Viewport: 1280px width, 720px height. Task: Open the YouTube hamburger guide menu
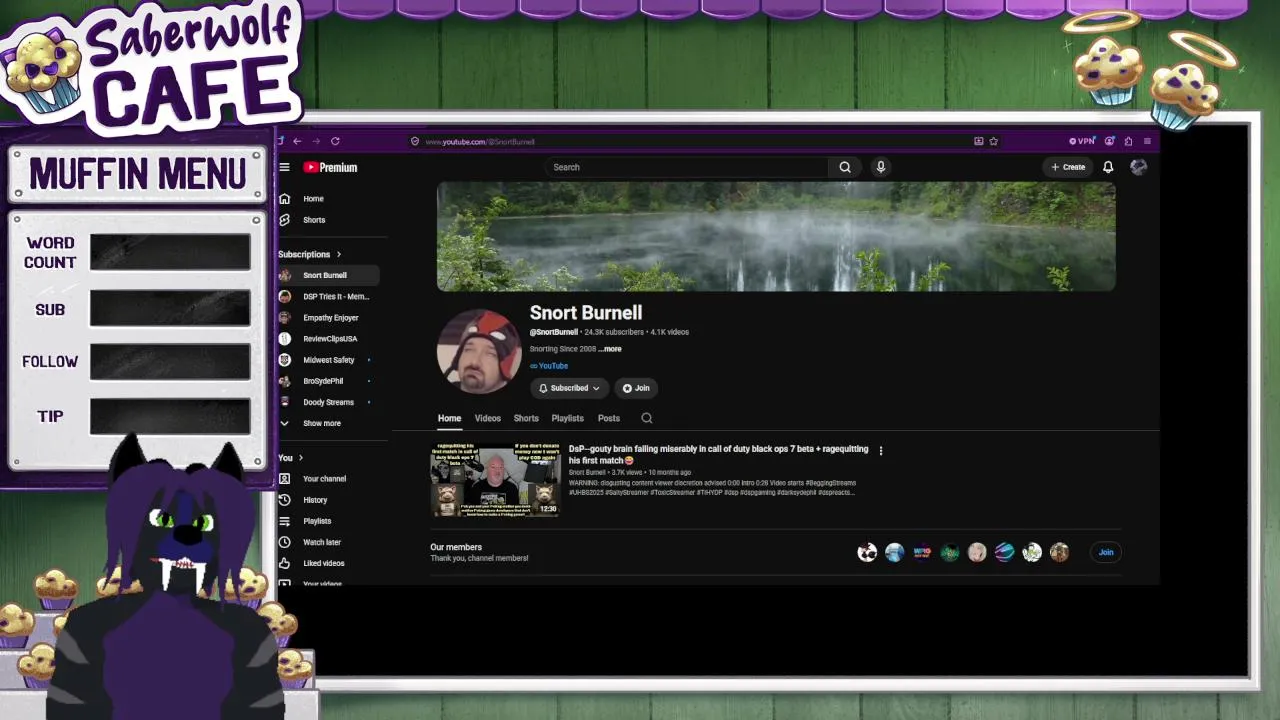click(x=285, y=167)
